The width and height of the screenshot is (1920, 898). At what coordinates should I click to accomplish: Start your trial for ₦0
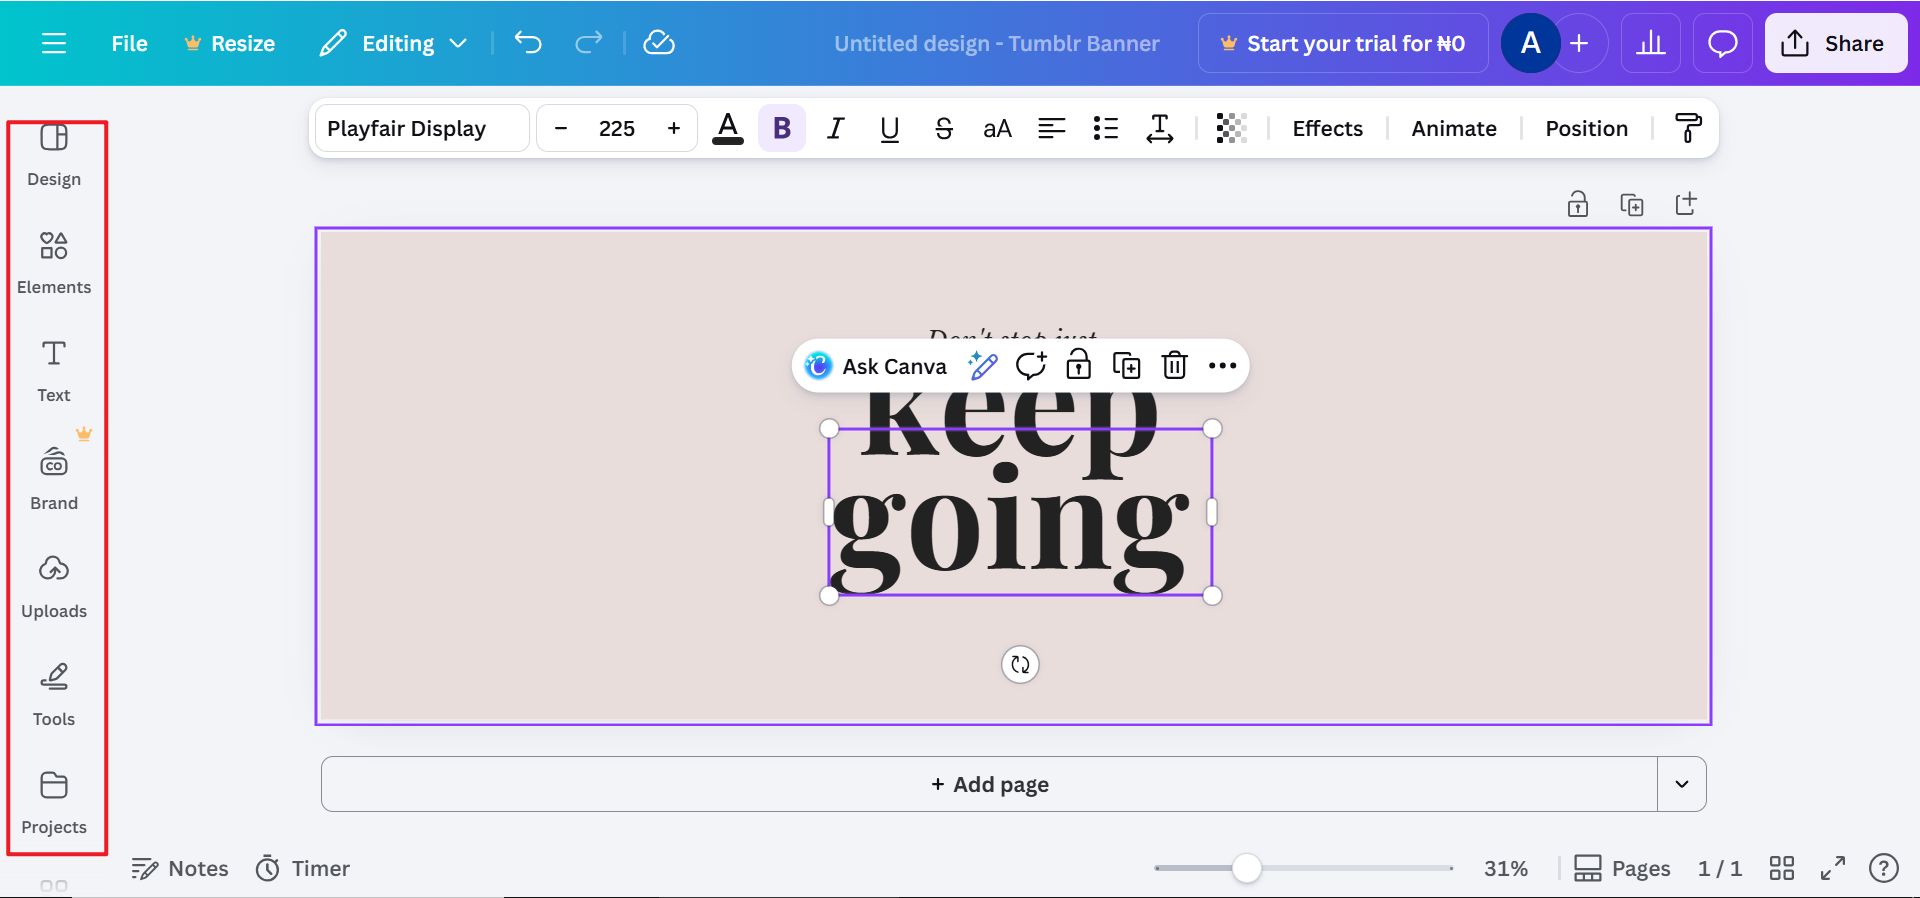tap(1343, 43)
